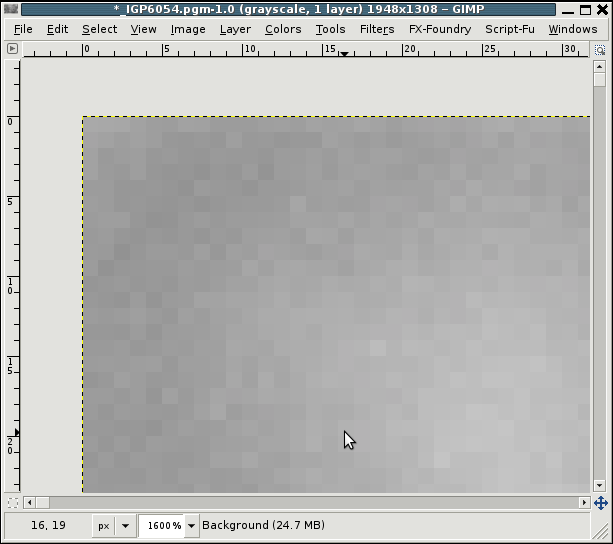613x544 pixels.
Task: Open the Colors menu
Action: (283, 29)
